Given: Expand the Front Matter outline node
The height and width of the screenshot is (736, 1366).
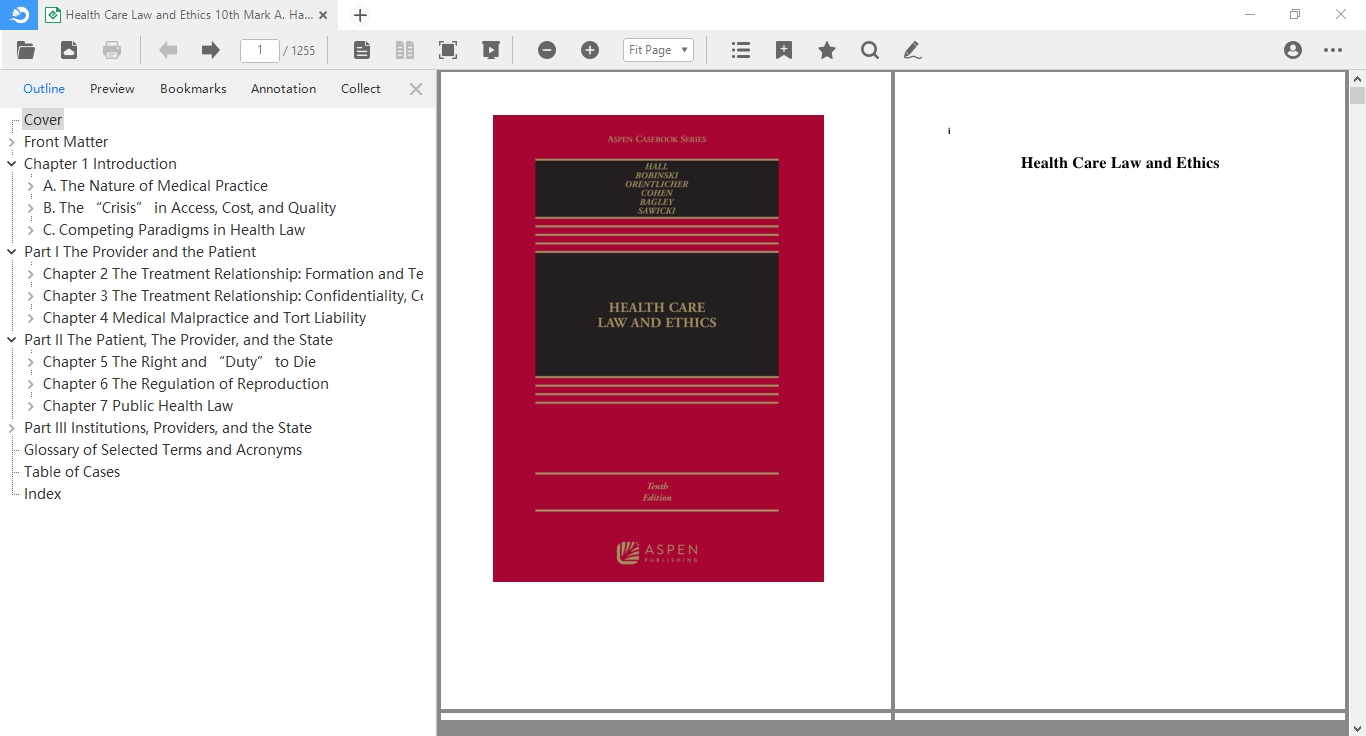Looking at the screenshot, I should tap(12, 142).
